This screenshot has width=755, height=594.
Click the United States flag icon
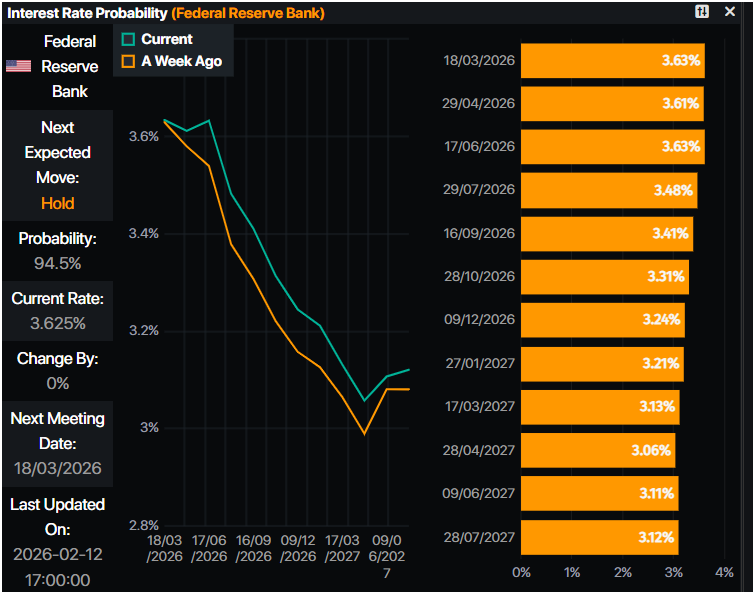[18, 66]
